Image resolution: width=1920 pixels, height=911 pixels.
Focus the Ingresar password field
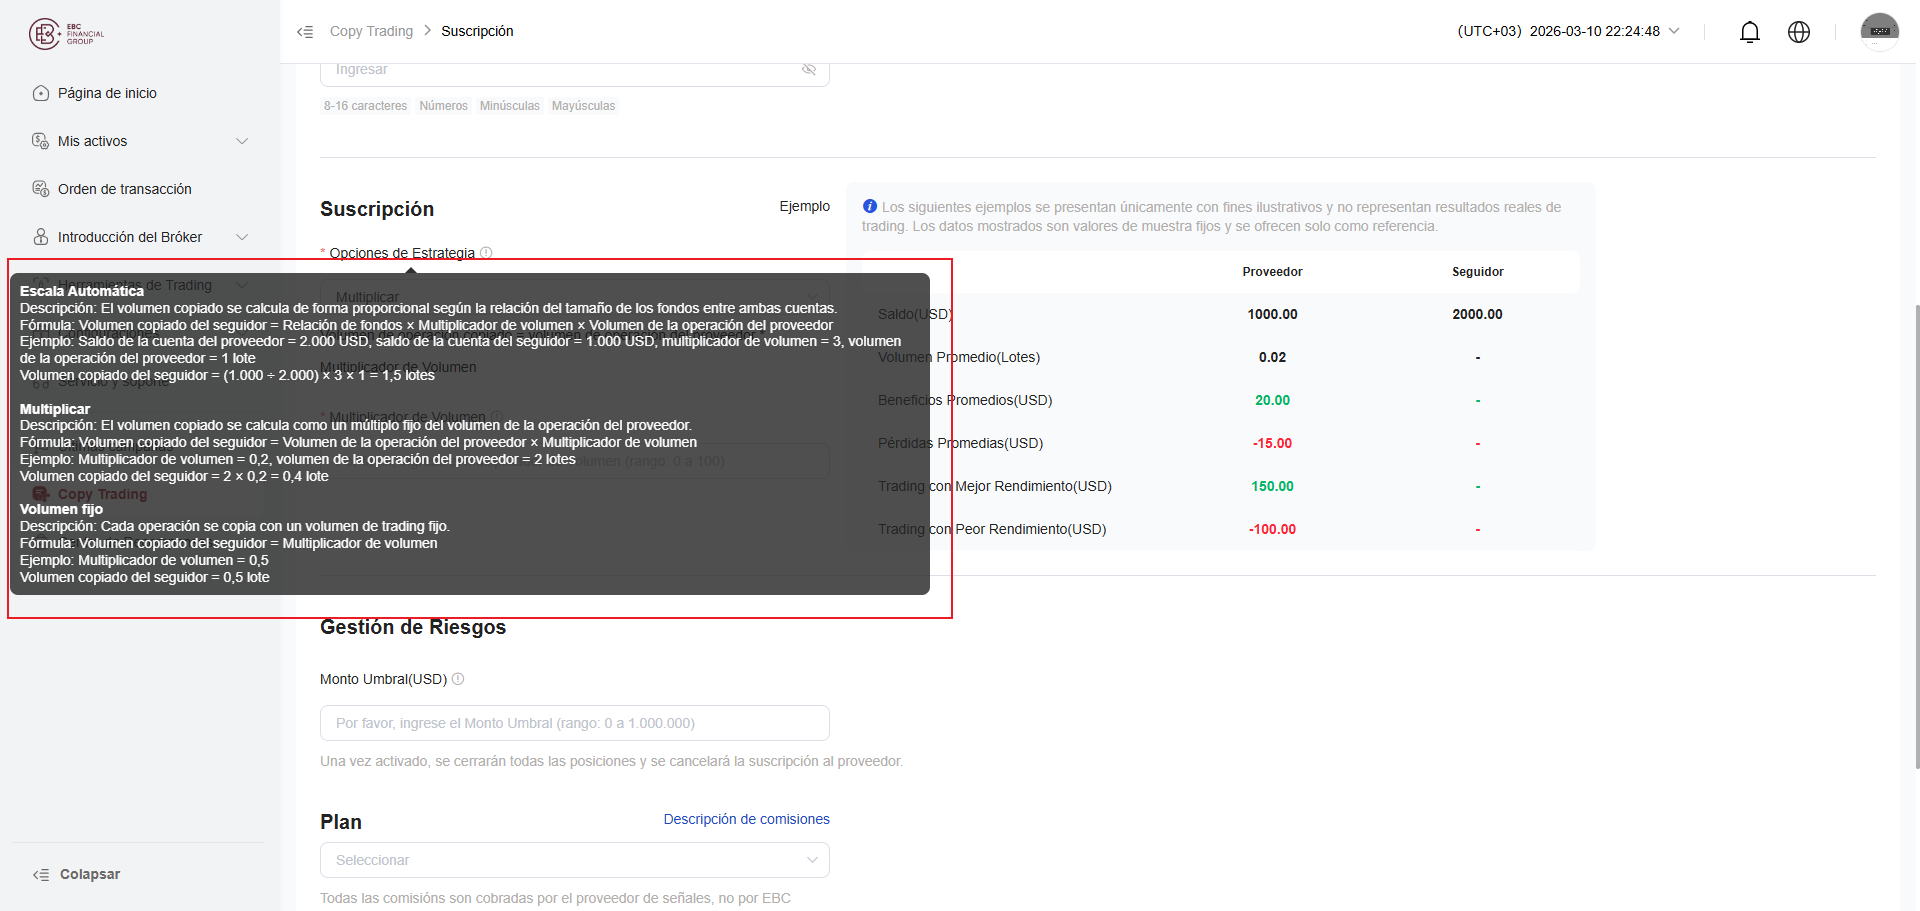tap(575, 70)
